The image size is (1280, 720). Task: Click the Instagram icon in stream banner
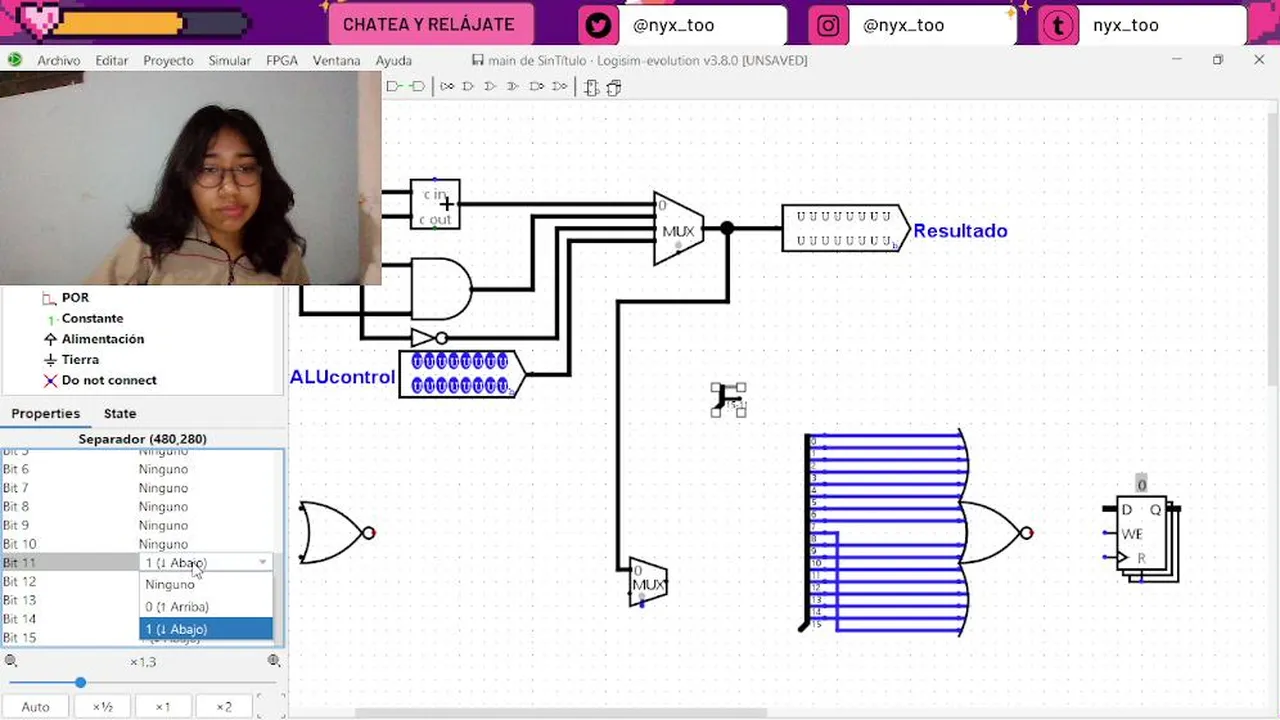click(x=828, y=25)
